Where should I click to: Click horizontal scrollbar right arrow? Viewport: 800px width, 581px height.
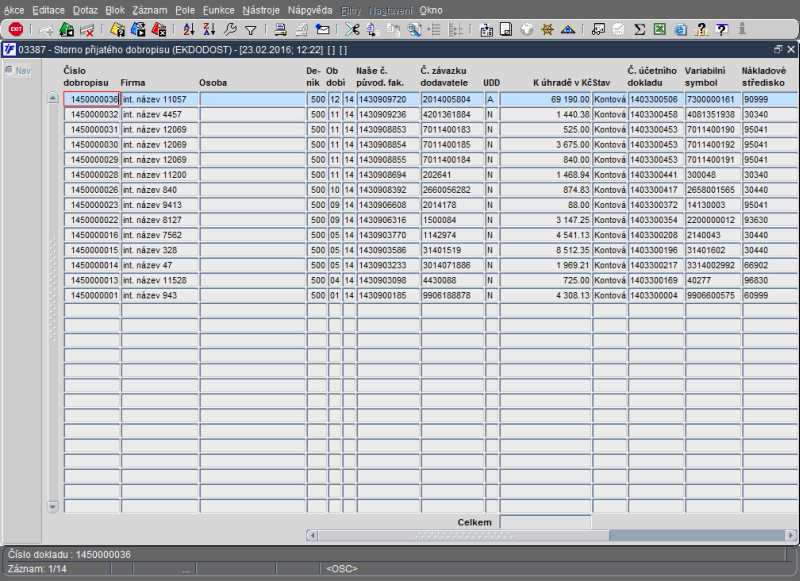(x=791, y=535)
